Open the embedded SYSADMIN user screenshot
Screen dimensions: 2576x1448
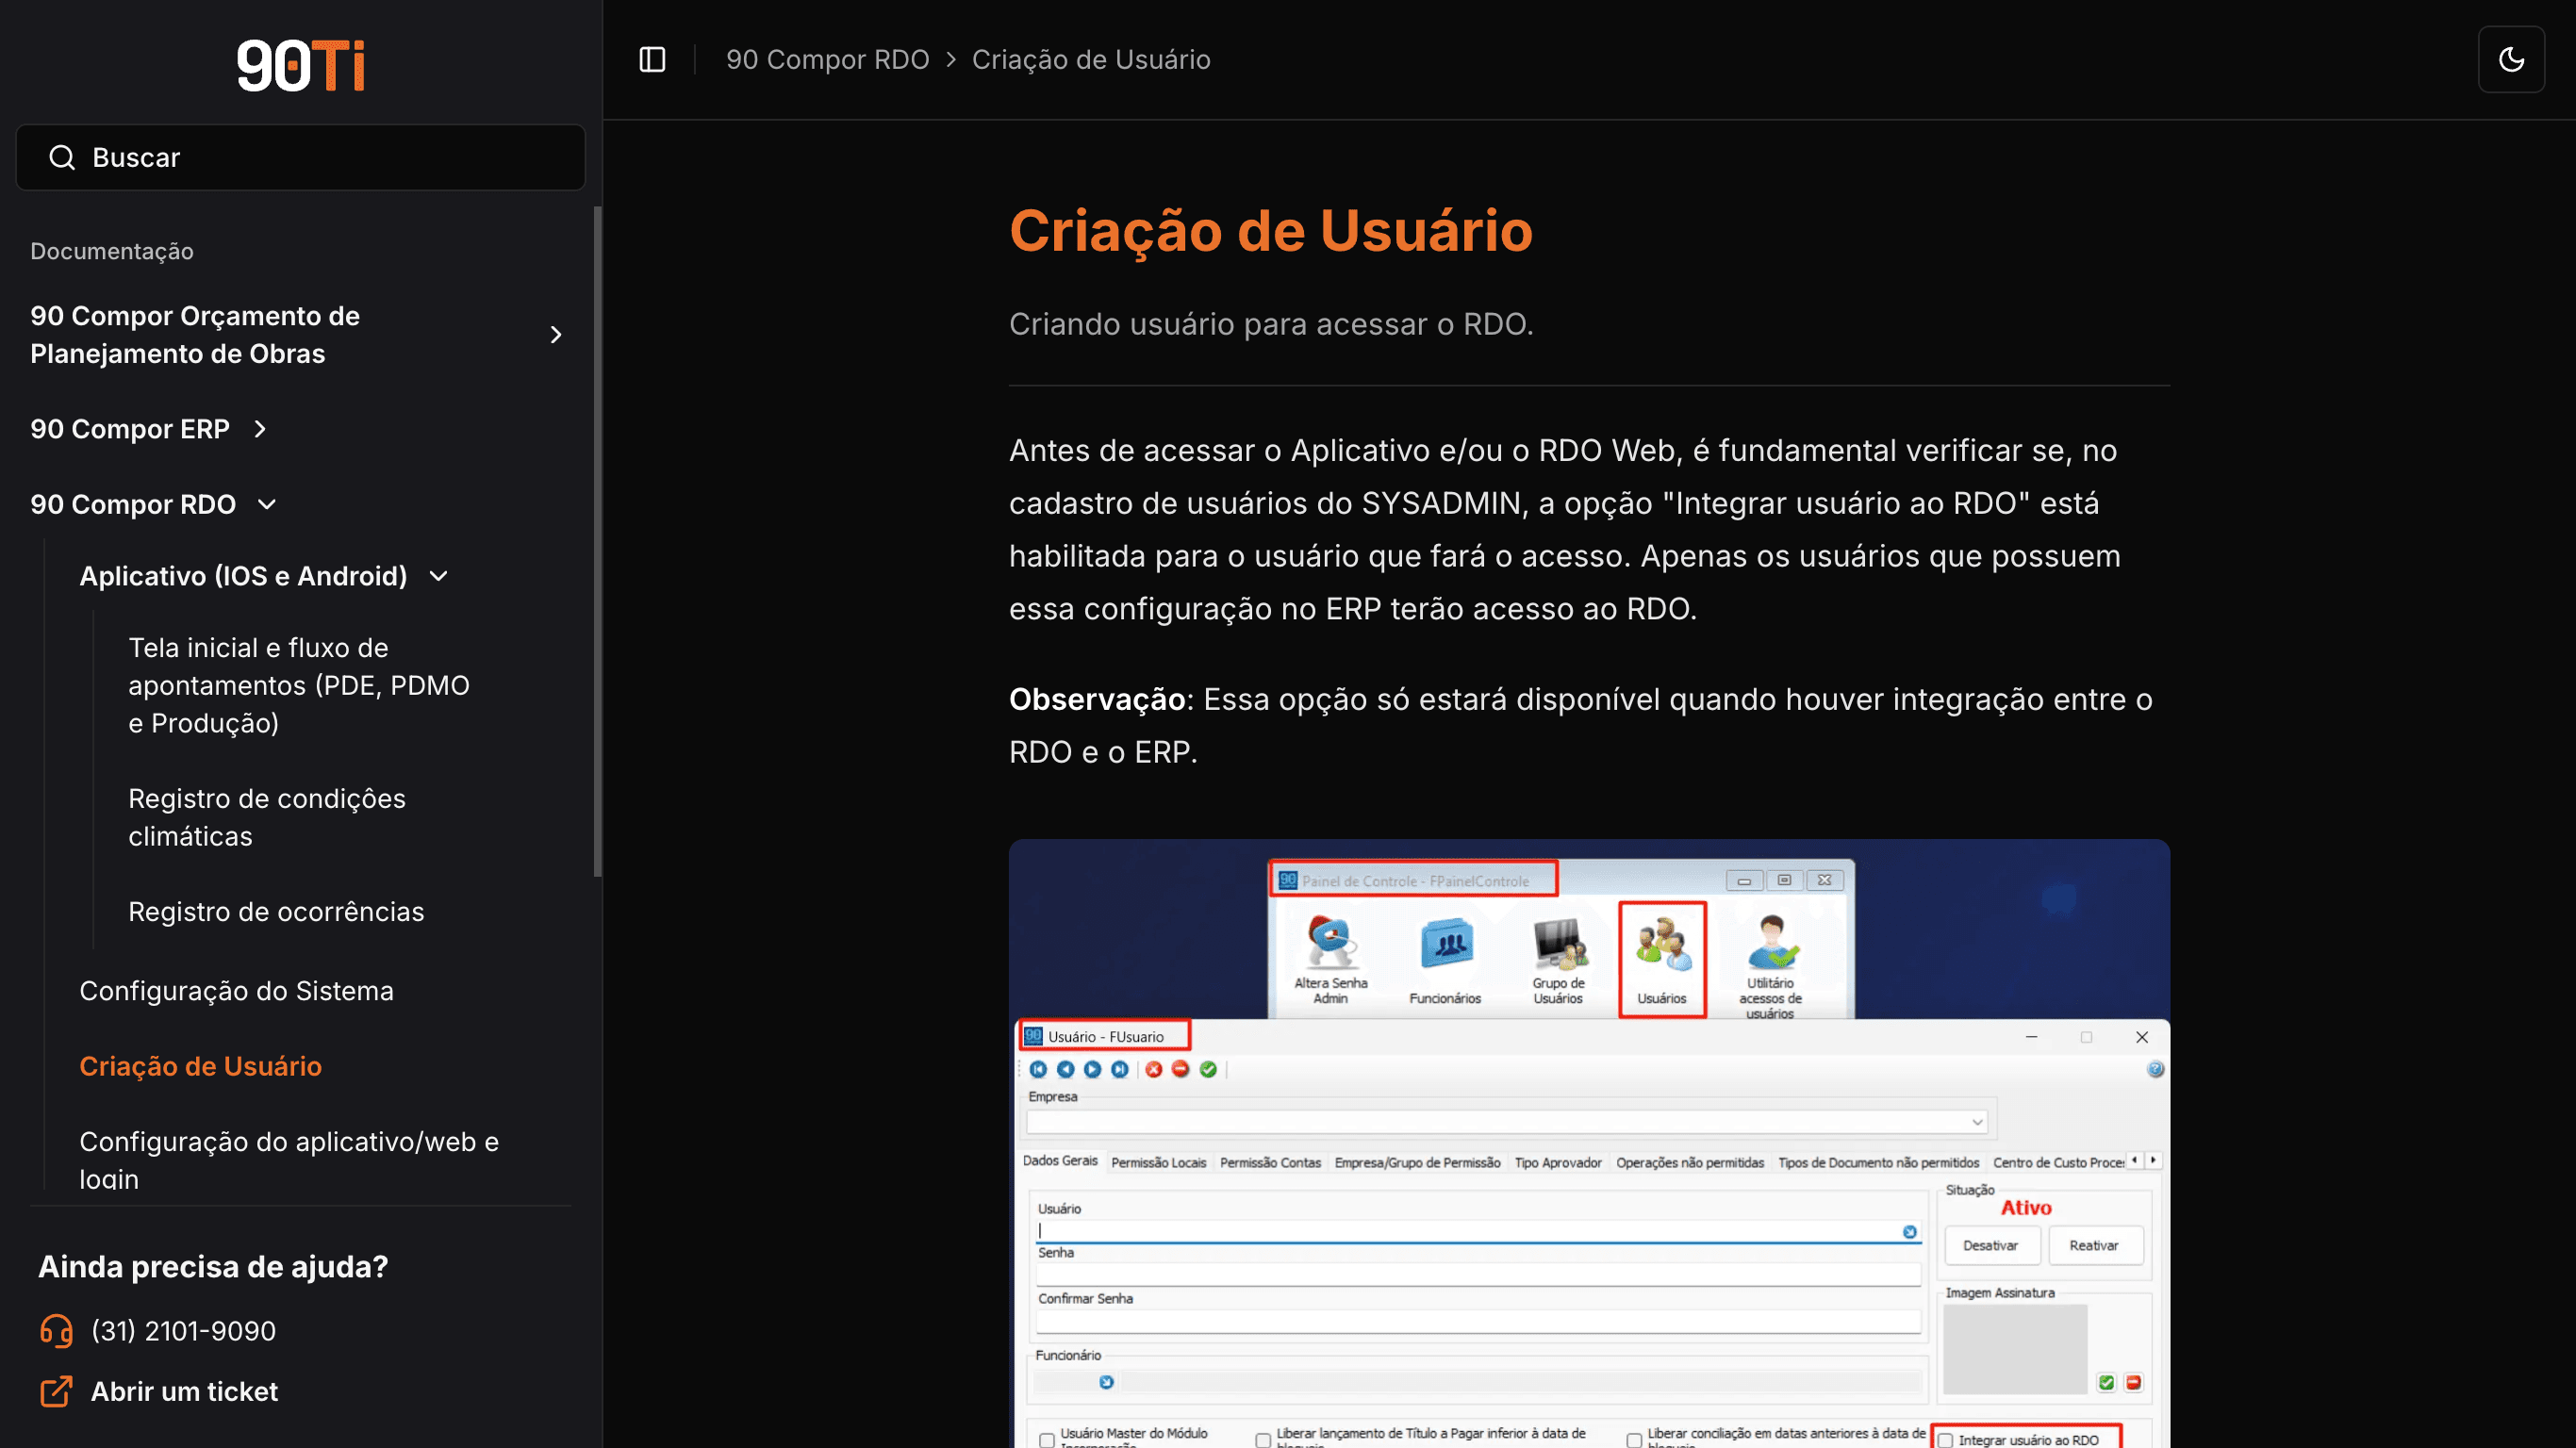[1589, 1143]
